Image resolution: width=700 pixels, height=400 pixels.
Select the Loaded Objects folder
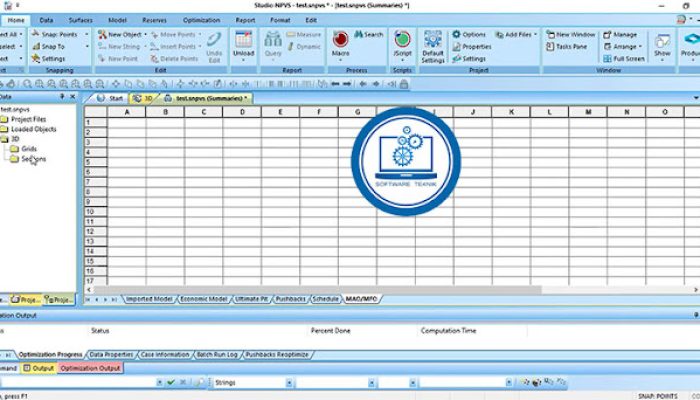[x=29, y=129]
